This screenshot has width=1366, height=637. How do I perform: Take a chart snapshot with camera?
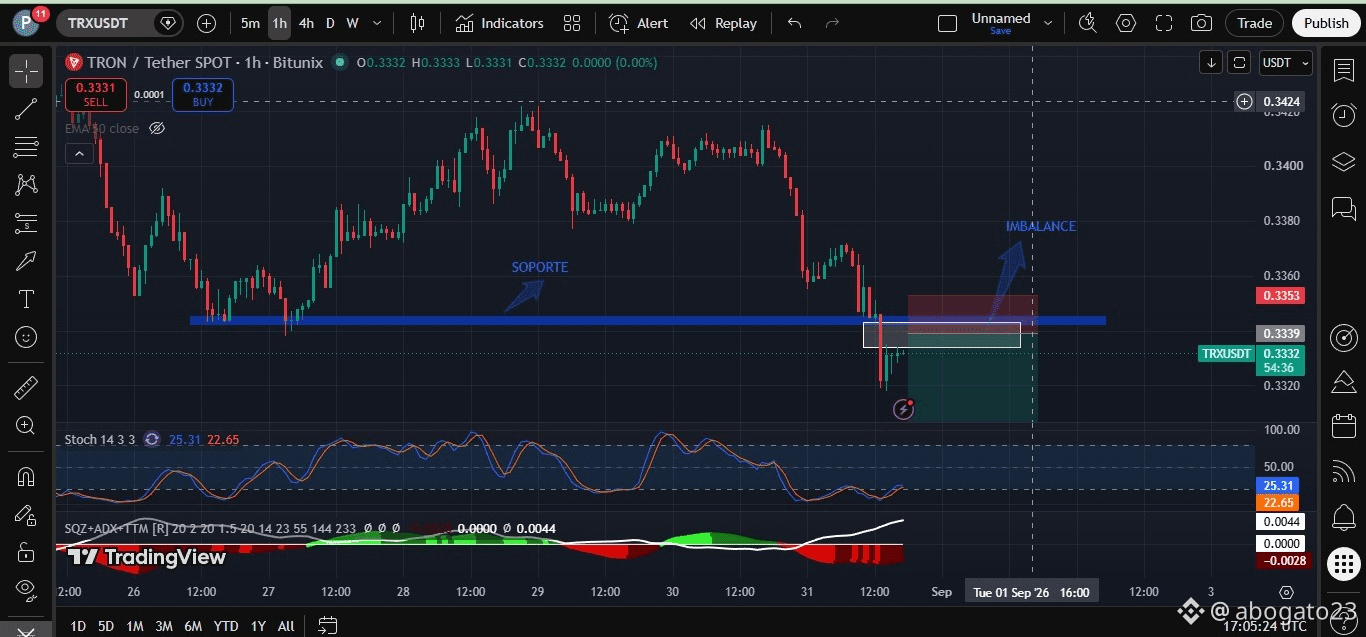tap(1202, 23)
